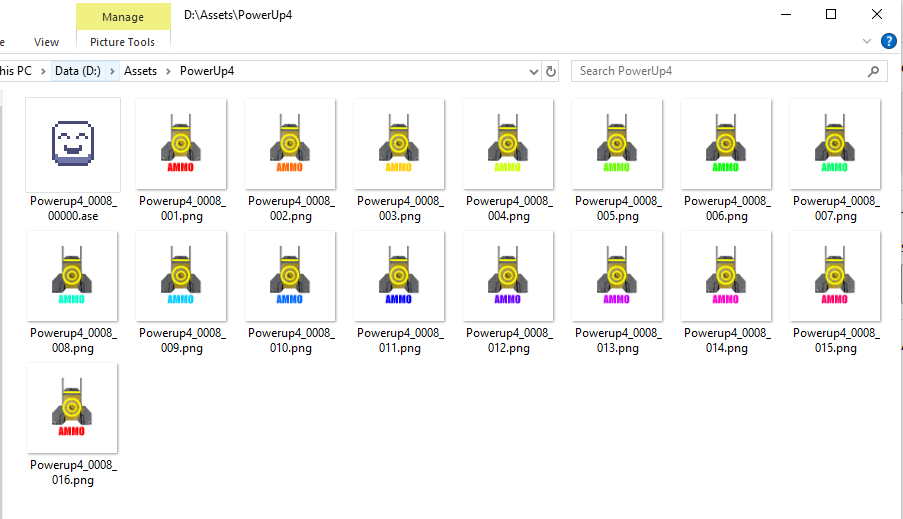Screen dimensions: 903x519
Task: Click the refresh icon beside the address bar
Action: click(x=551, y=71)
